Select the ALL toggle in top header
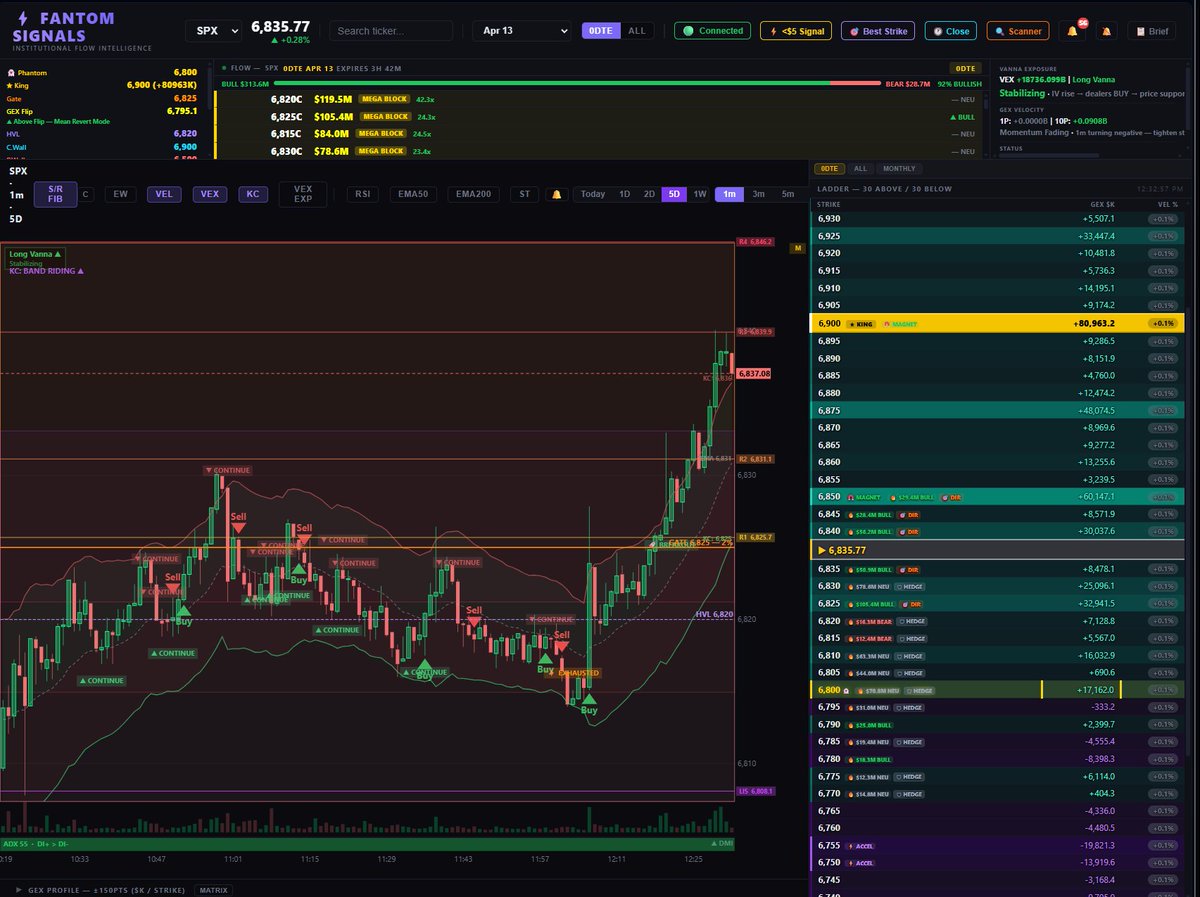Screen dimensions: 1200x897 [636, 31]
